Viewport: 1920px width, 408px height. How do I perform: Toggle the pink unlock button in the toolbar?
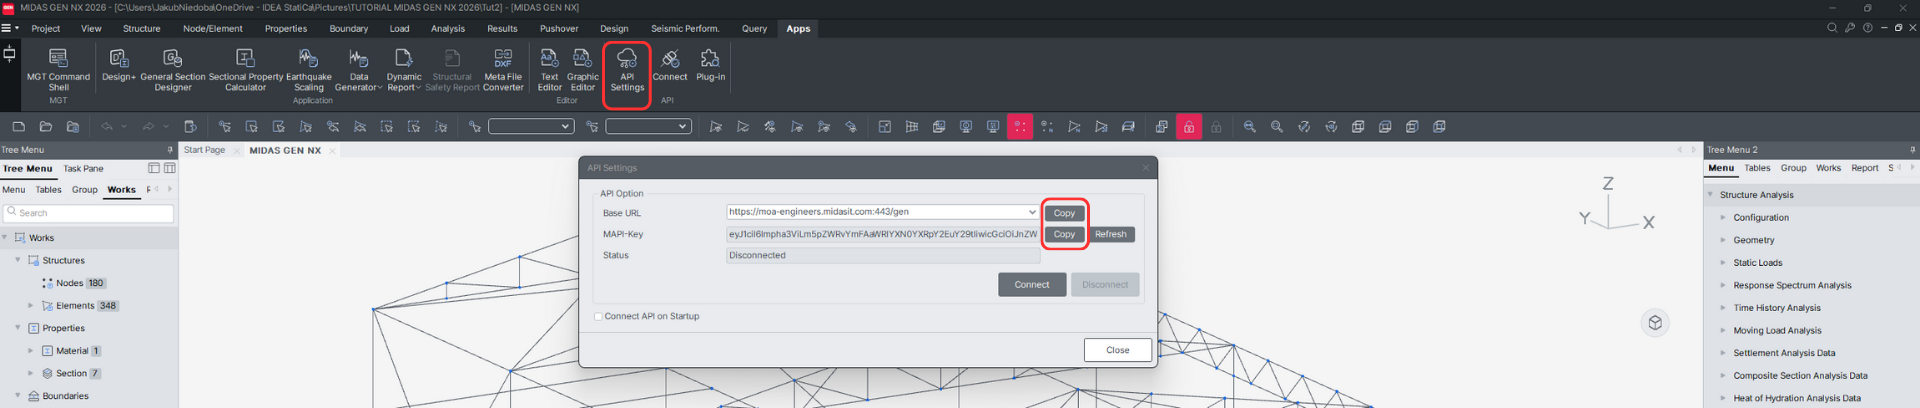coord(1188,127)
